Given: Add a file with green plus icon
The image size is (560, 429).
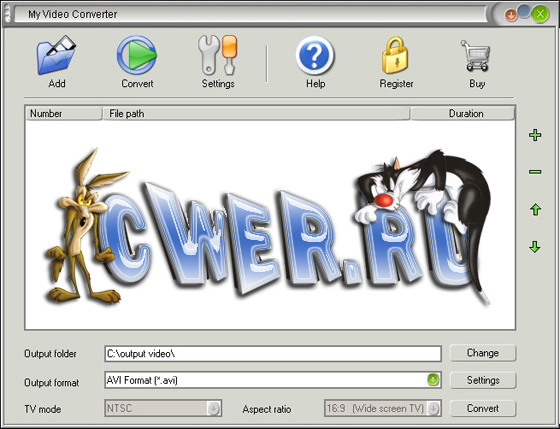Looking at the screenshot, I should click(x=535, y=135).
